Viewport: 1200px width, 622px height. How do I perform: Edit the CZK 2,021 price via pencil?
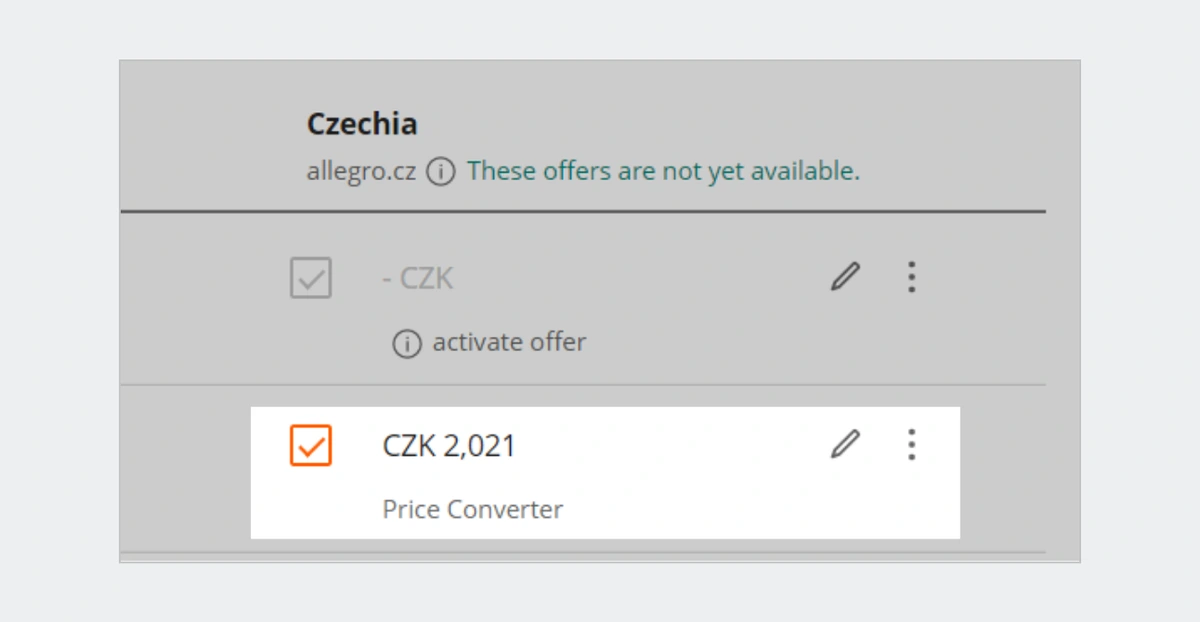845,443
